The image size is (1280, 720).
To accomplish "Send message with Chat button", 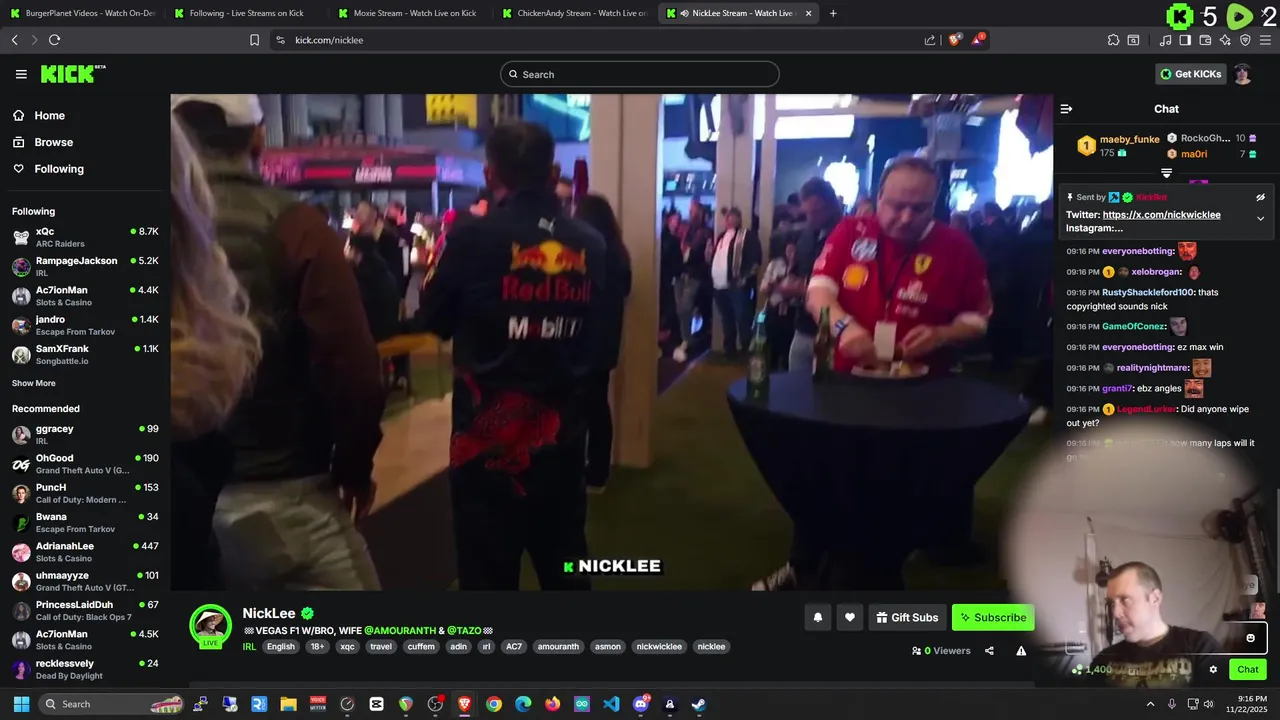I will 1248,670.
